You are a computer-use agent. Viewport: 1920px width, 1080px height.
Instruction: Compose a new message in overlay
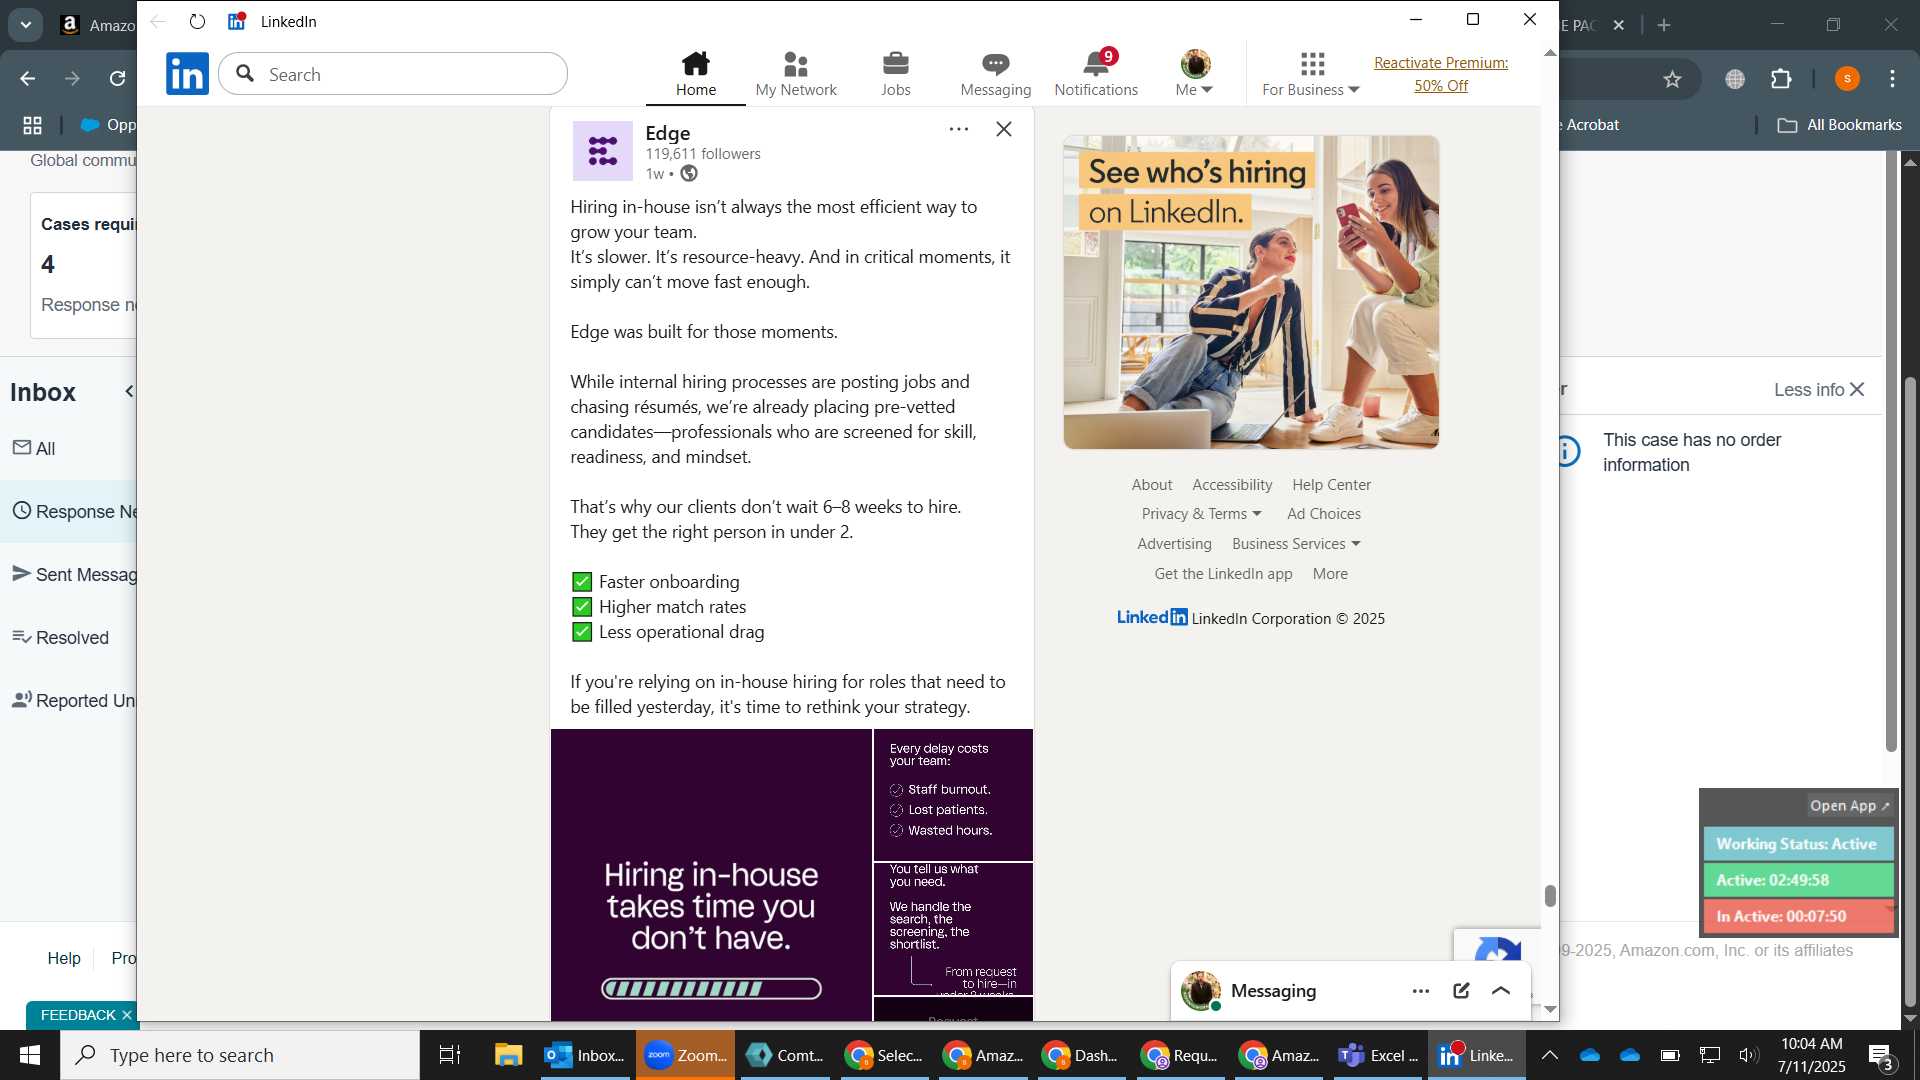[x=1461, y=991]
